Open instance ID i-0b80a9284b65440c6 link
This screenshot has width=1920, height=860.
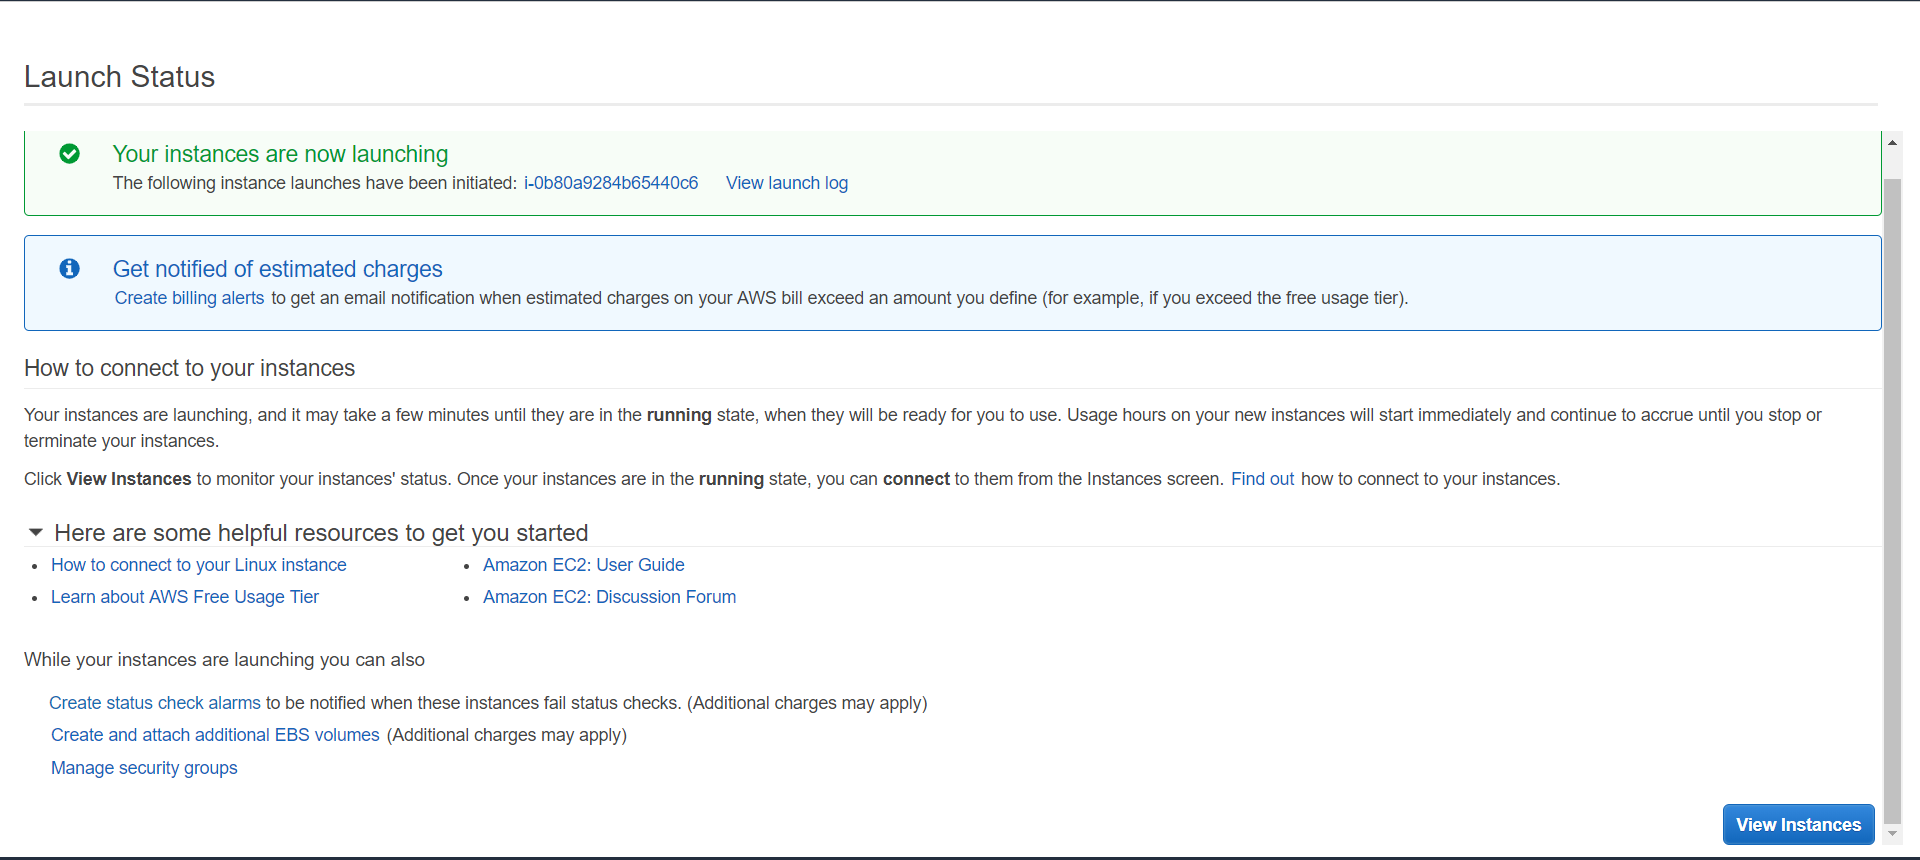tap(610, 183)
